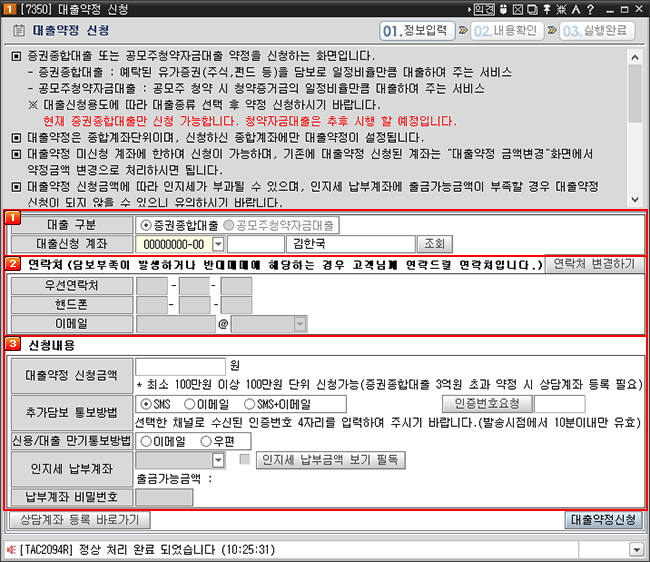Minimize the 대출약정 신청 window
This screenshot has height=562, width=650.
609,10
